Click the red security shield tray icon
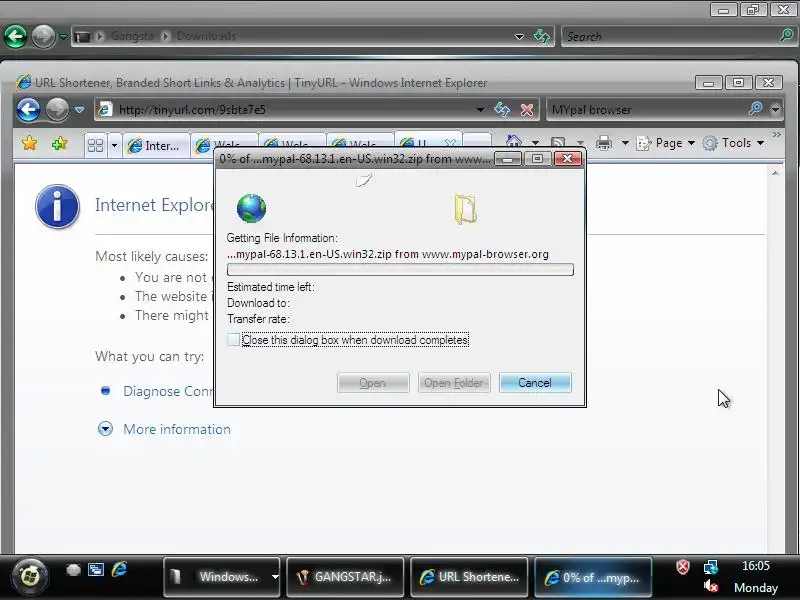 coord(683,567)
